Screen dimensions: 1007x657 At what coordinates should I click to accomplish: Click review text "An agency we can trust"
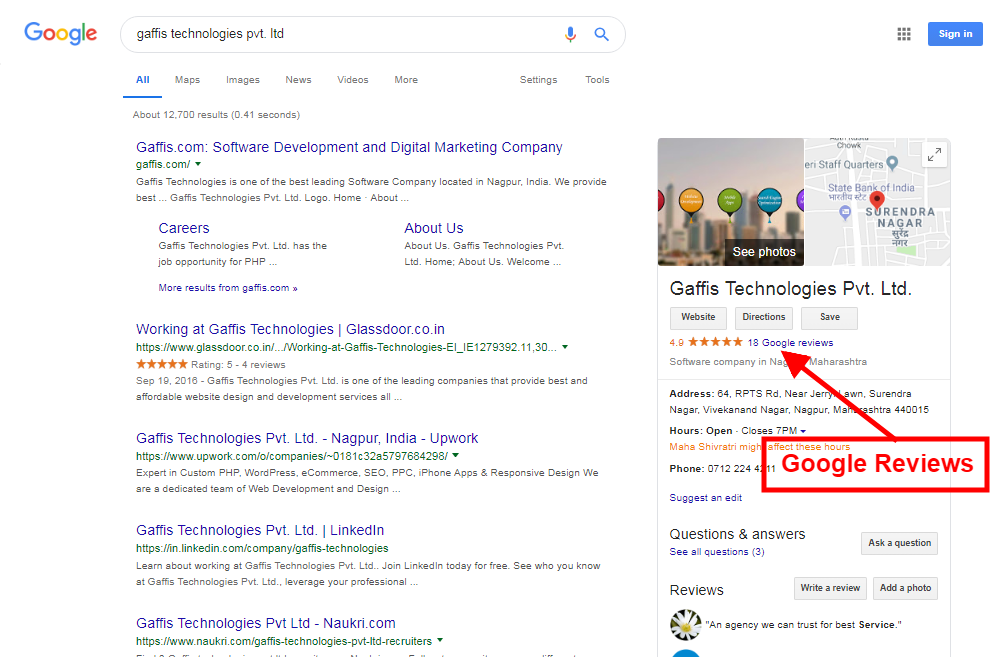[x=803, y=624]
